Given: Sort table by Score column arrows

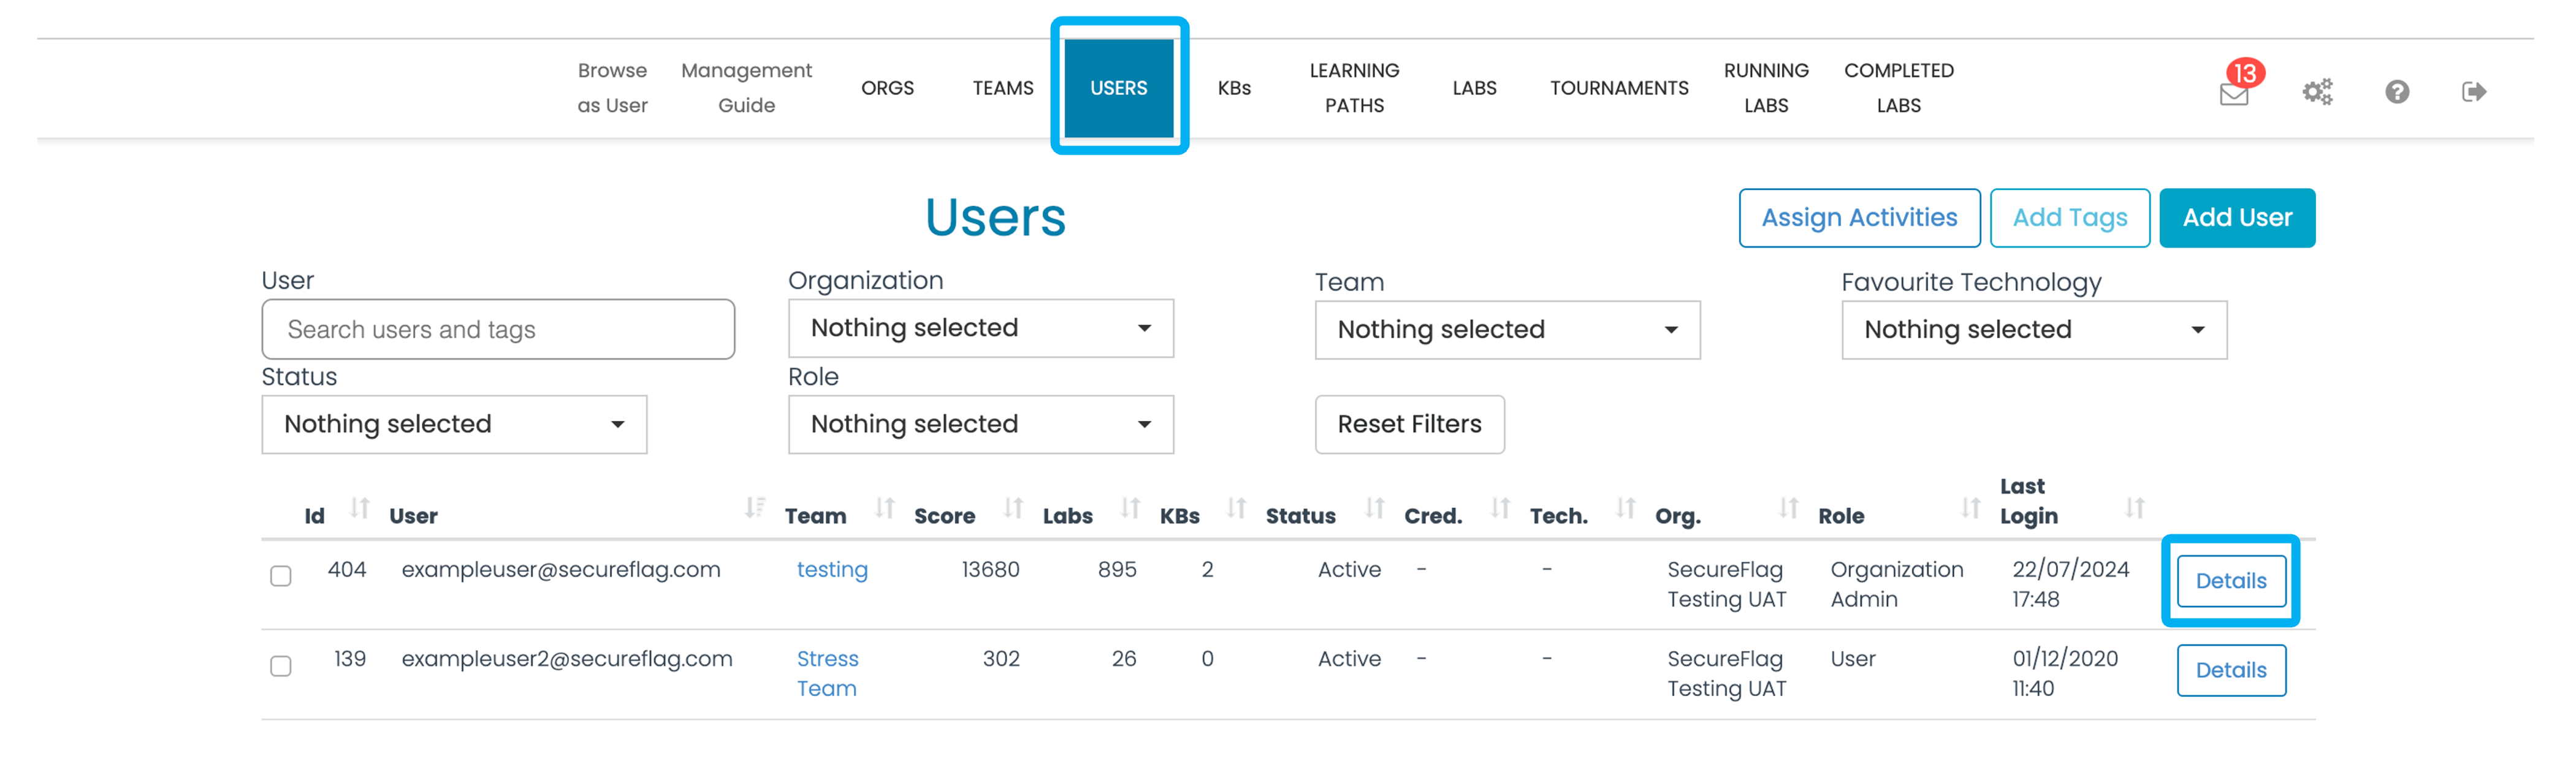Looking at the screenshot, I should point(1014,508).
